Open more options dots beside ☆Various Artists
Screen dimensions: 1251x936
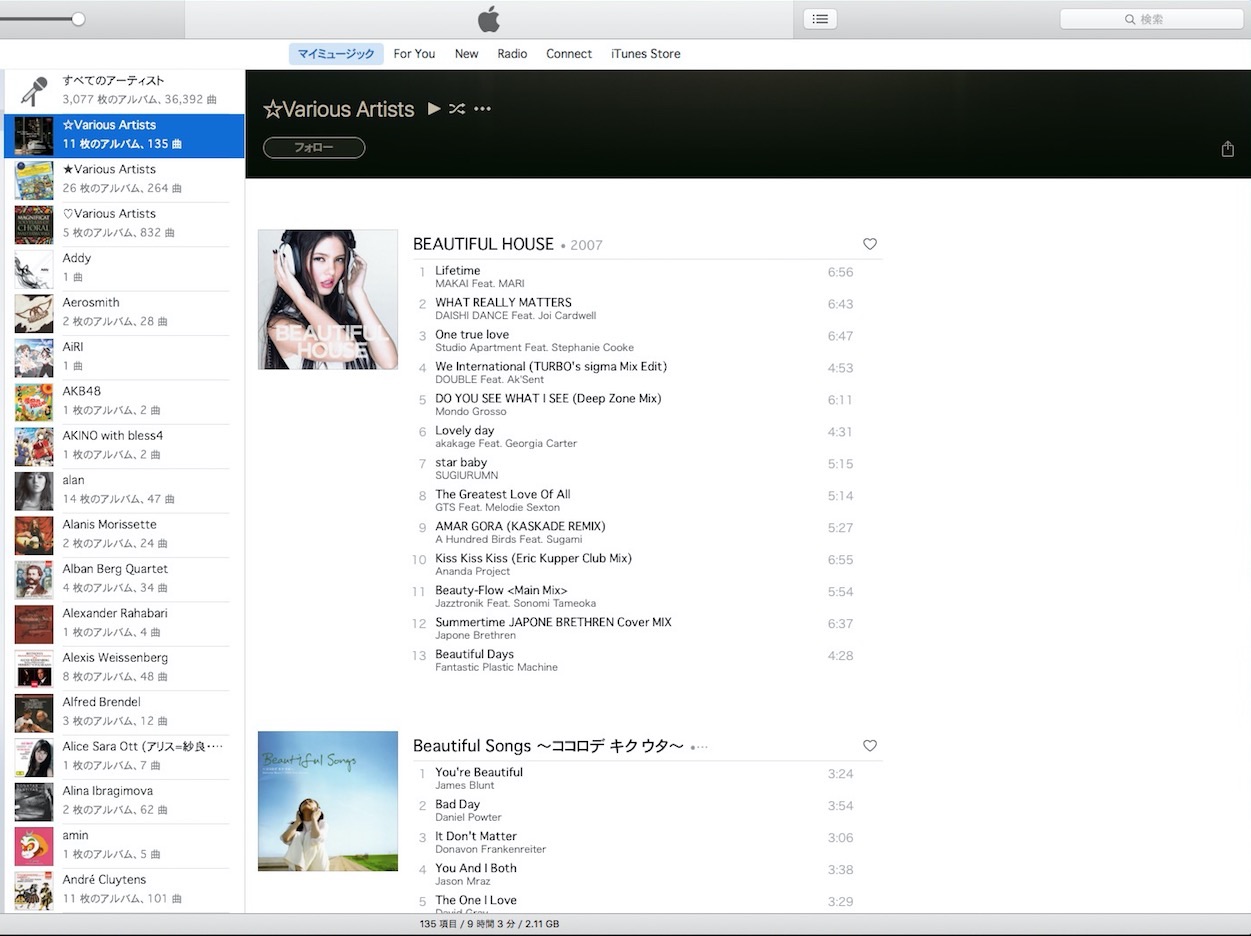483,108
